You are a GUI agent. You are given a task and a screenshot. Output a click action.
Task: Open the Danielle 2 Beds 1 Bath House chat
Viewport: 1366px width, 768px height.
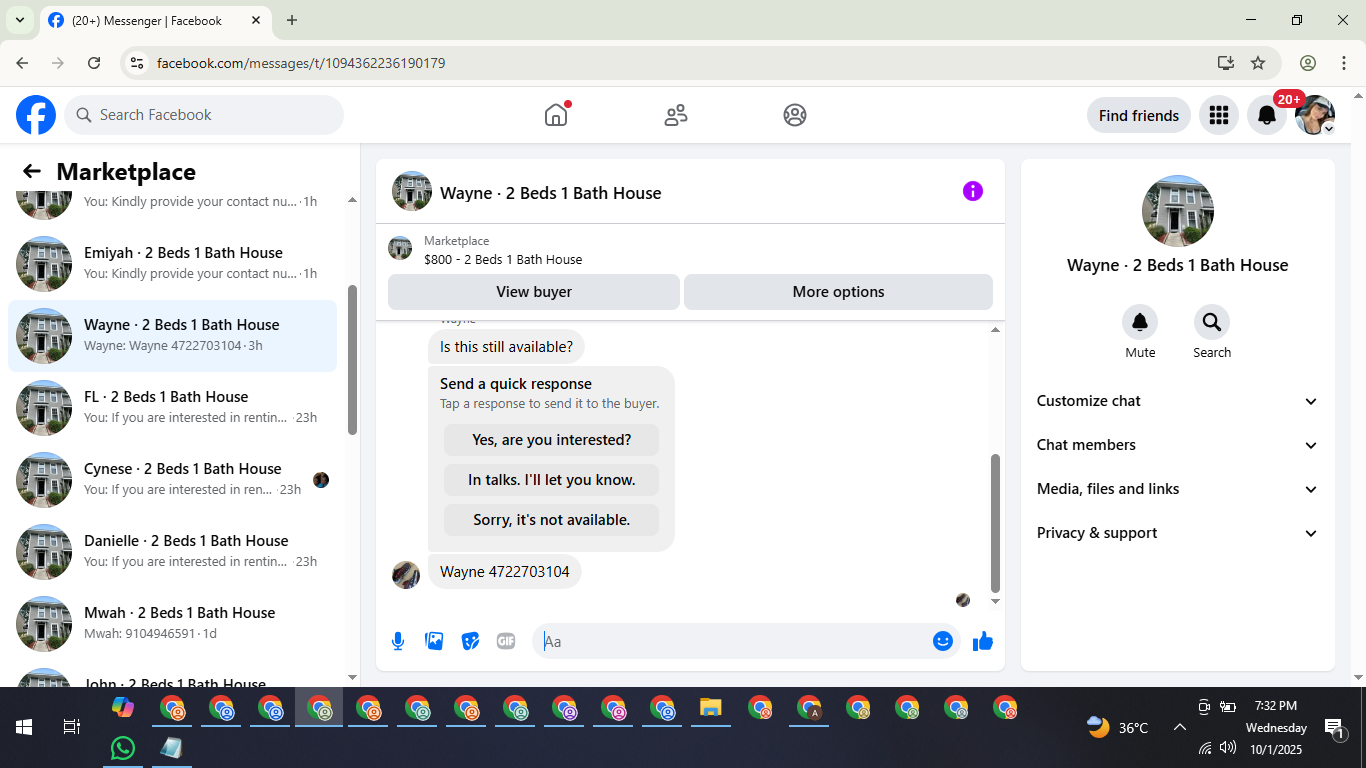pyautogui.click(x=172, y=552)
